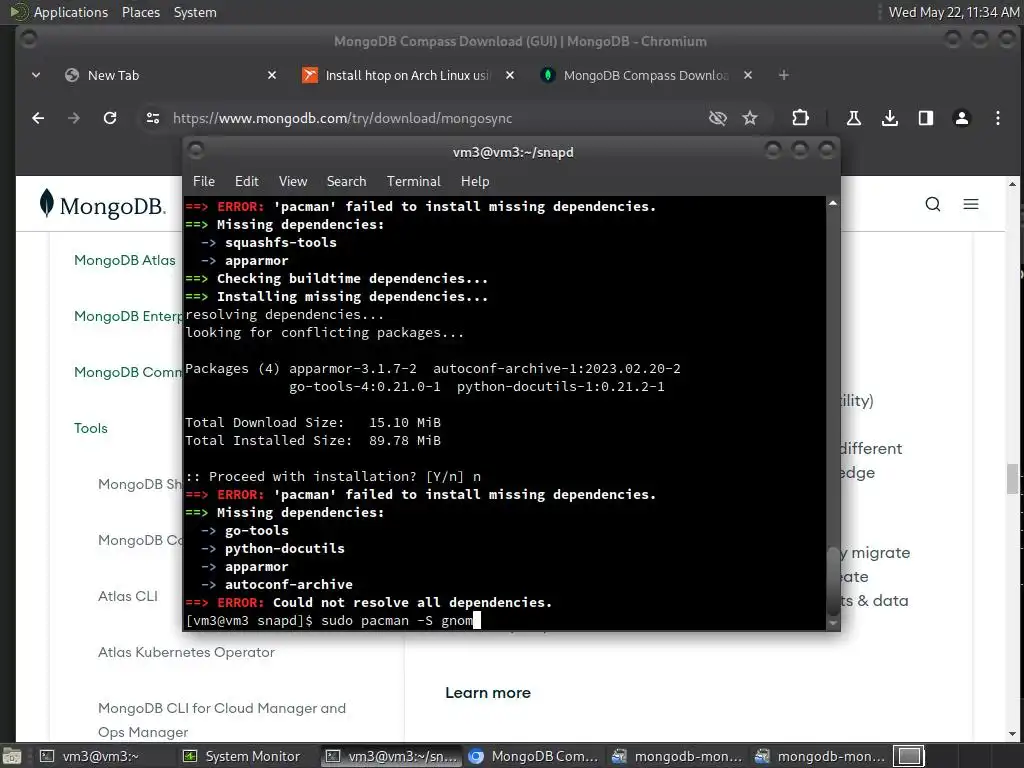Image resolution: width=1024 pixels, height=768 pixels.
Task: Click the terminal scrollbar up arrow
Action: (x=833, y=203)
